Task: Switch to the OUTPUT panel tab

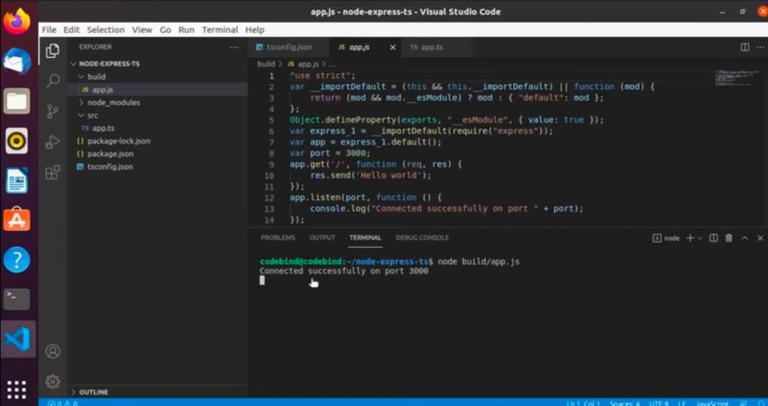Action: click(322, 238)
